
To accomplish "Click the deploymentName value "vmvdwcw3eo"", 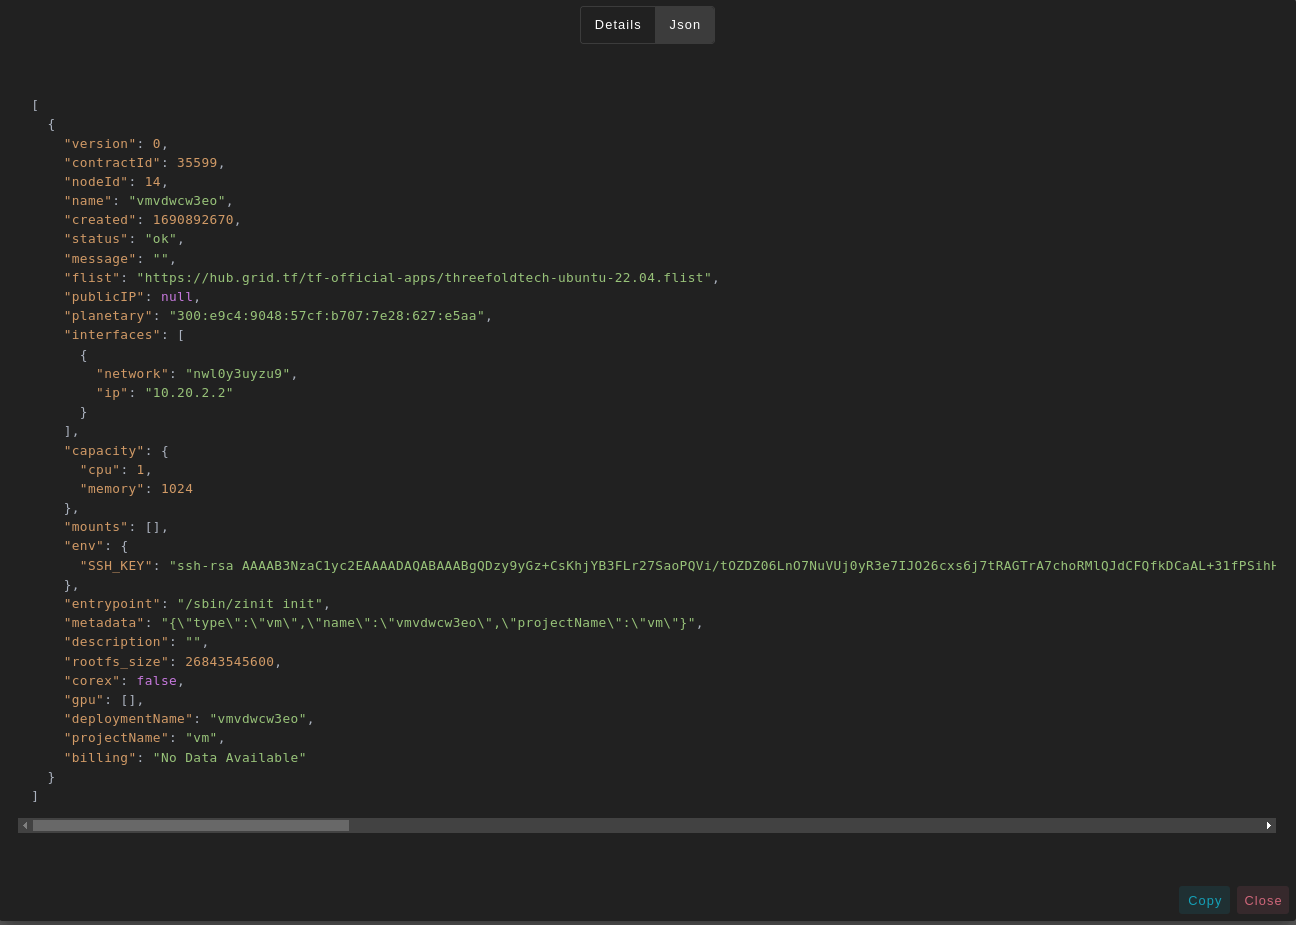I will point(258,719).
